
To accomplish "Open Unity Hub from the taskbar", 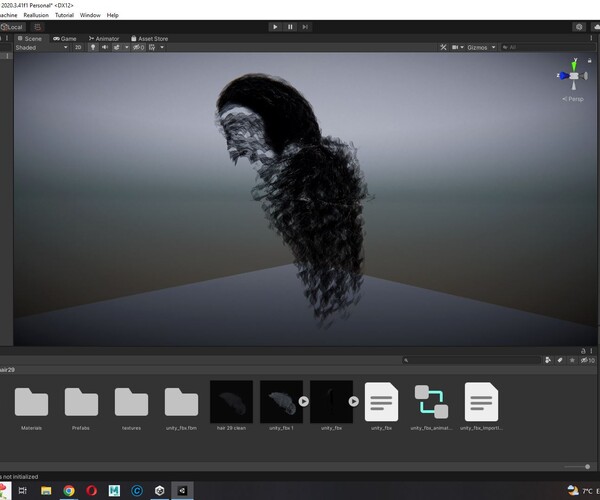I will (160, 490).
